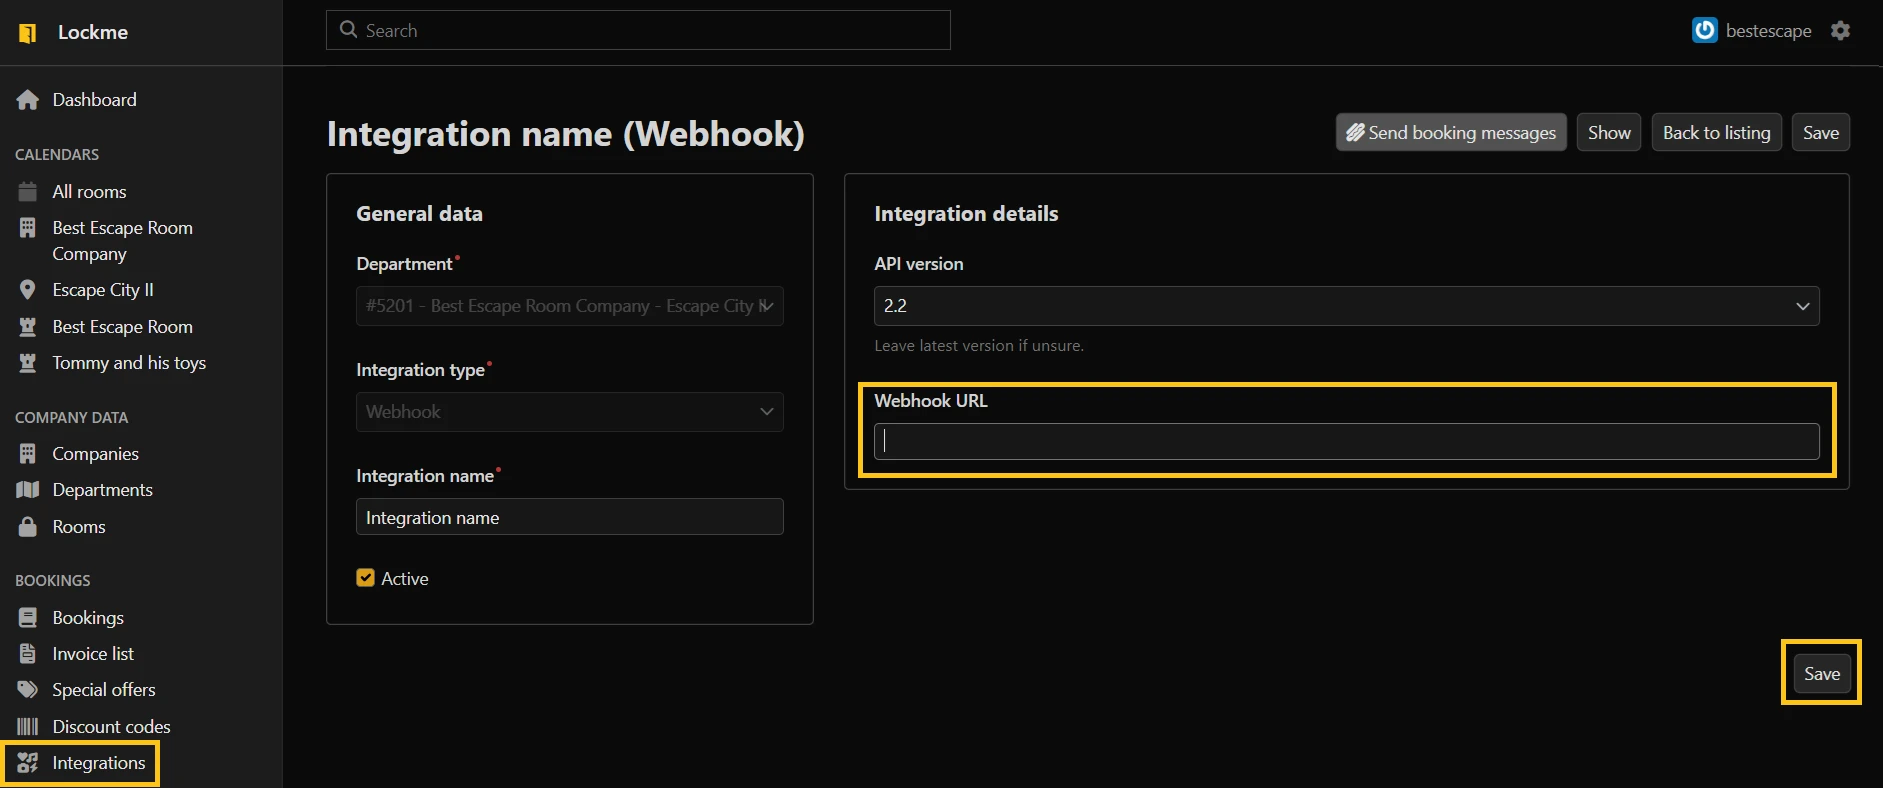Click the Dashboard home icon
The width and height of the screenshot is (1883, 788).
coord(28,100)
